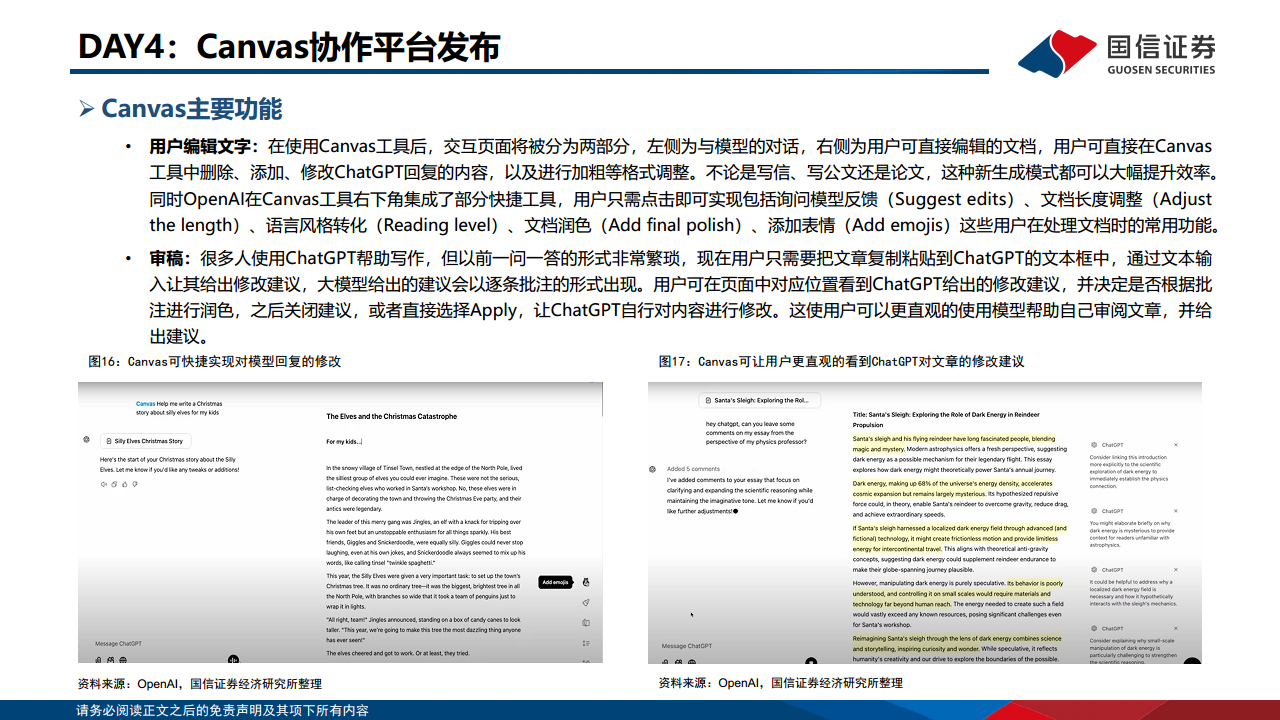
Task: Click the 'For my kids...' line
Action: [344, 441]
